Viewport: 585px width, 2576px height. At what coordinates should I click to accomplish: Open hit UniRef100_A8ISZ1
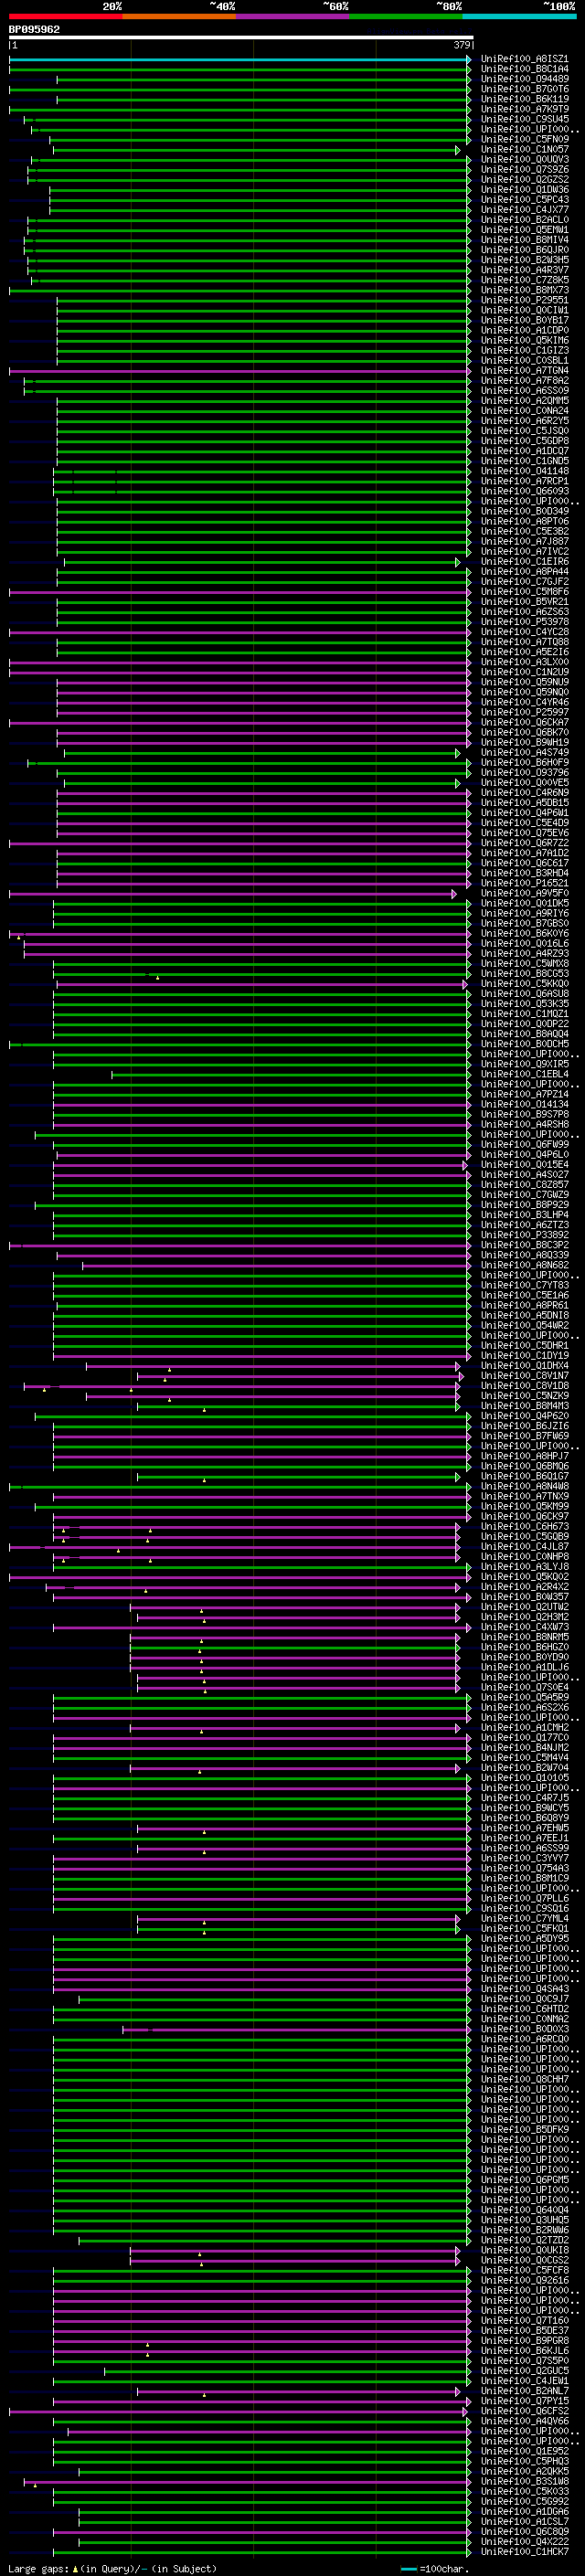click(x=525, y=59)
